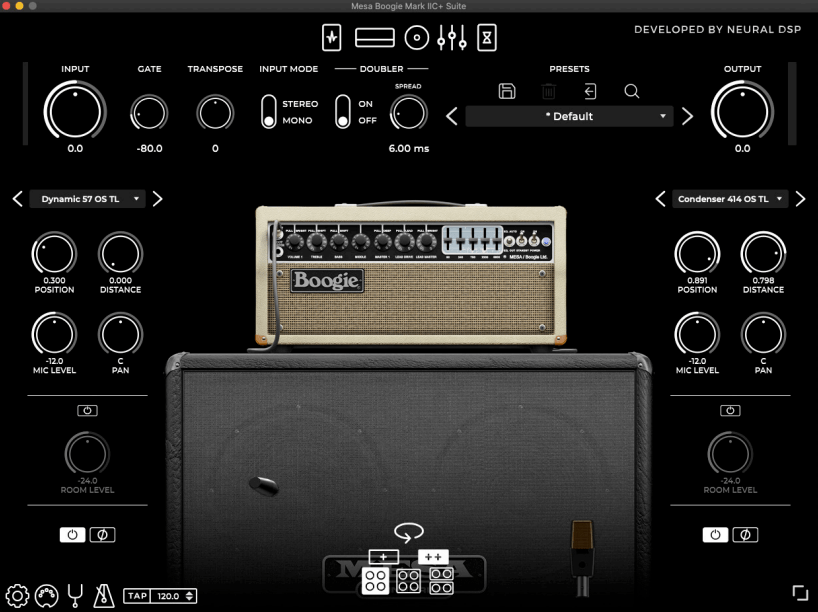Open the graphic EQ sliders section
The height and width of the screenshot is (612, 818).
pos(452,38)
